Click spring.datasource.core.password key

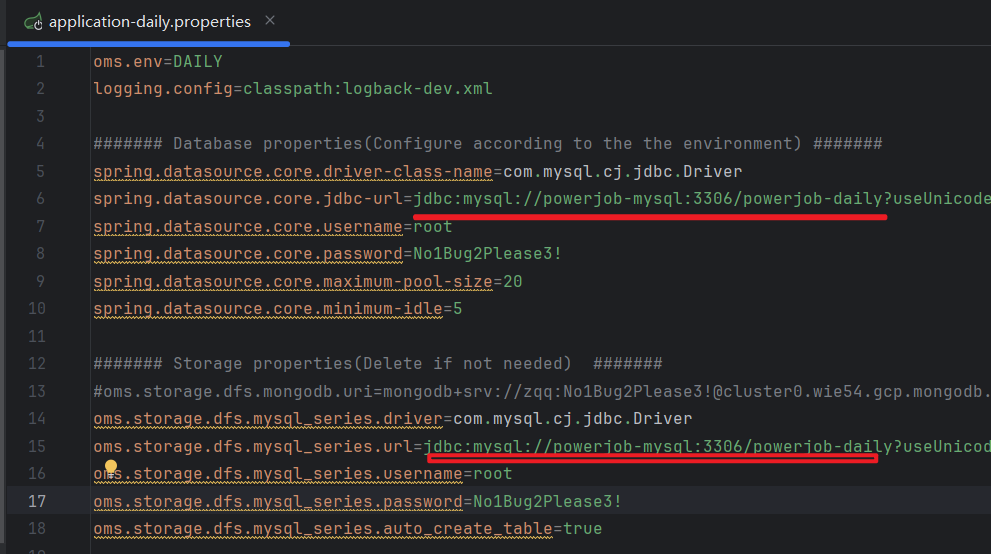[248, 254]
